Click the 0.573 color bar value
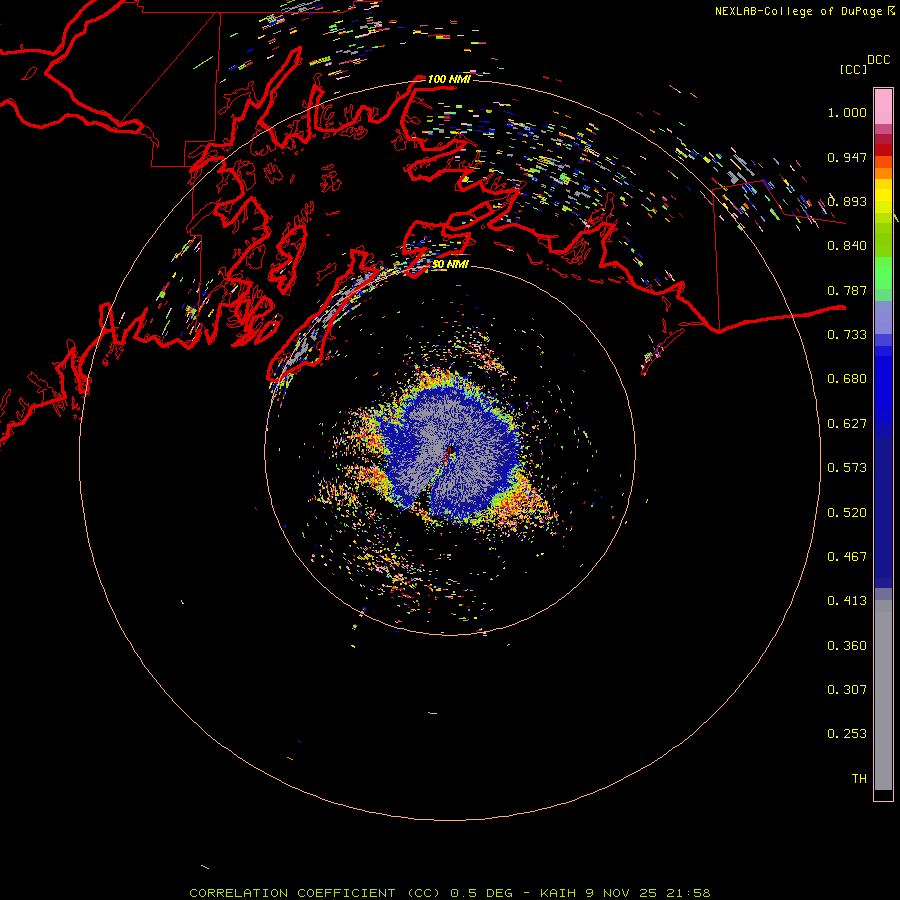 tap(847, 468)
